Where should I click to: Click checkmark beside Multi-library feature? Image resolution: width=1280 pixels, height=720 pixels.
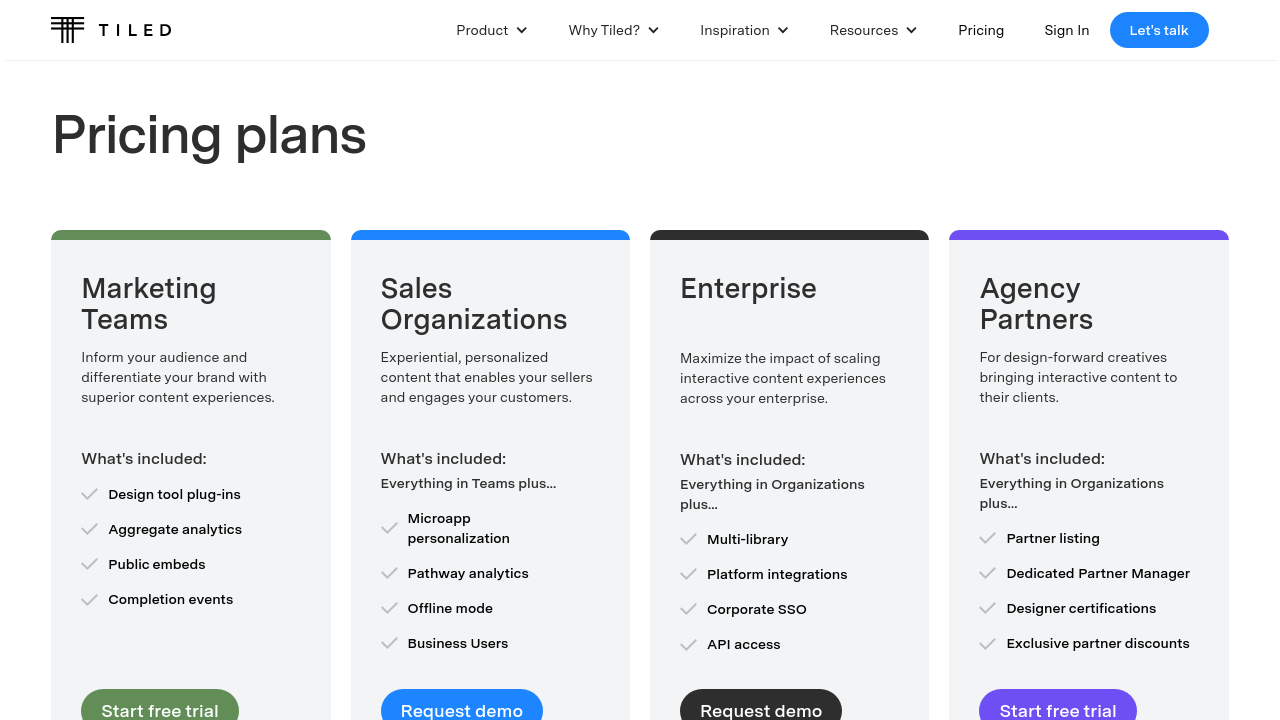pos(689,539)
